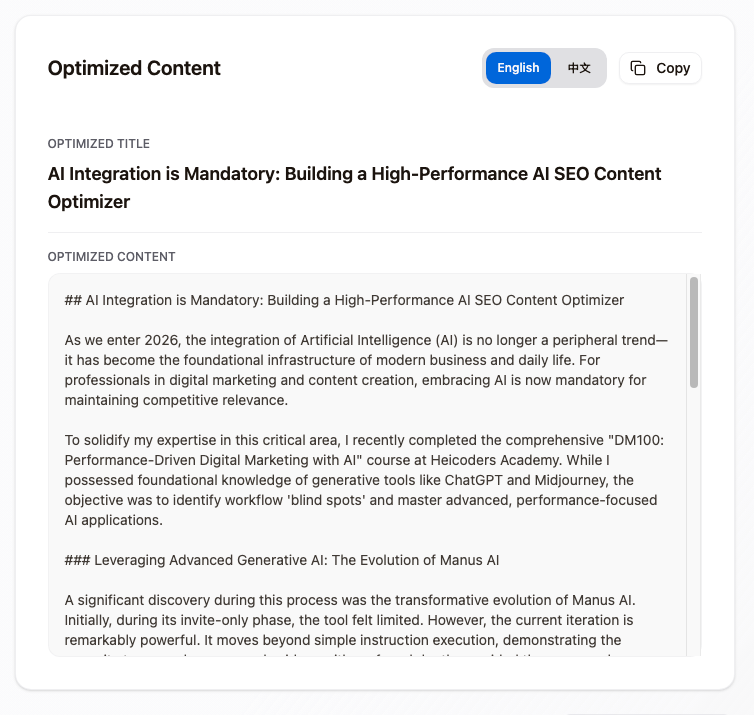The image size is (754, 715).
Task: Click the small "OPTIMIZED CONTENT" label
Action: (111, 257)
